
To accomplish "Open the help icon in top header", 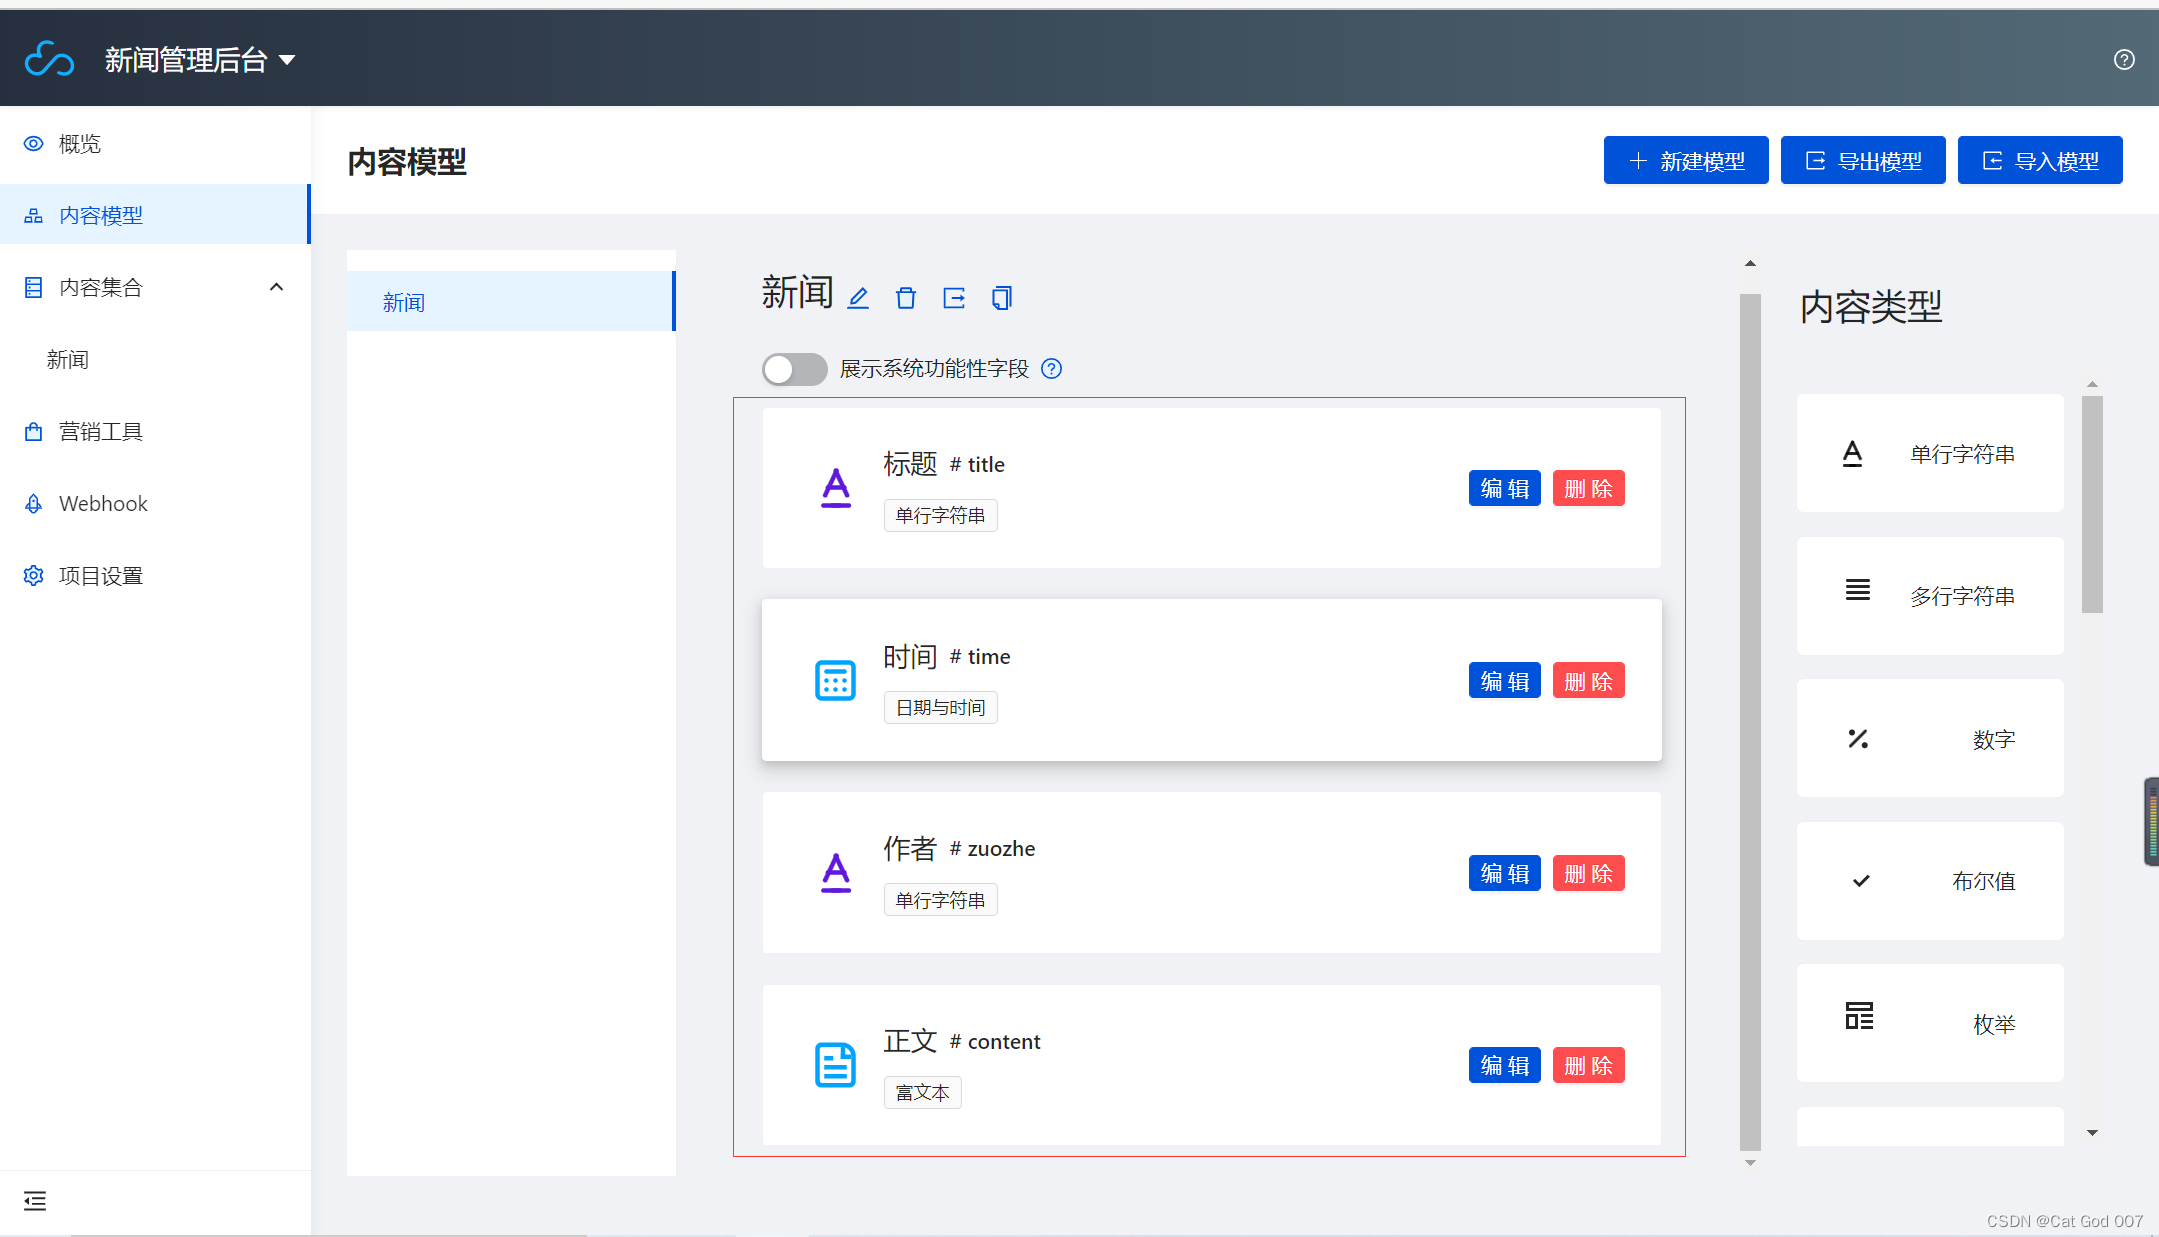I will [x=2124, y=60].
